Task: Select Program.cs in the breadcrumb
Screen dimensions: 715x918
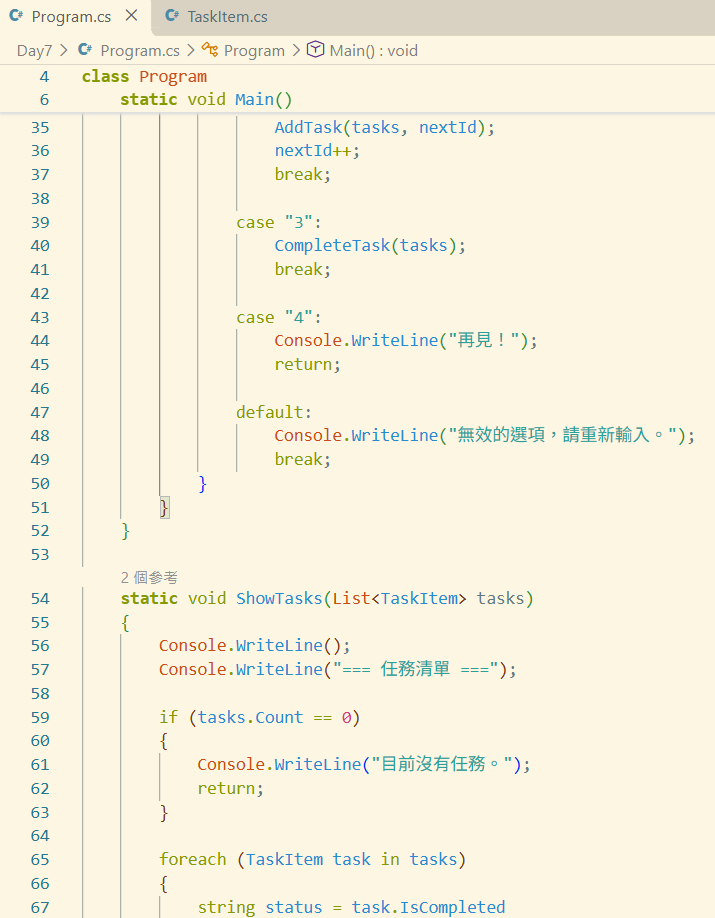Action: coord(140,51)
